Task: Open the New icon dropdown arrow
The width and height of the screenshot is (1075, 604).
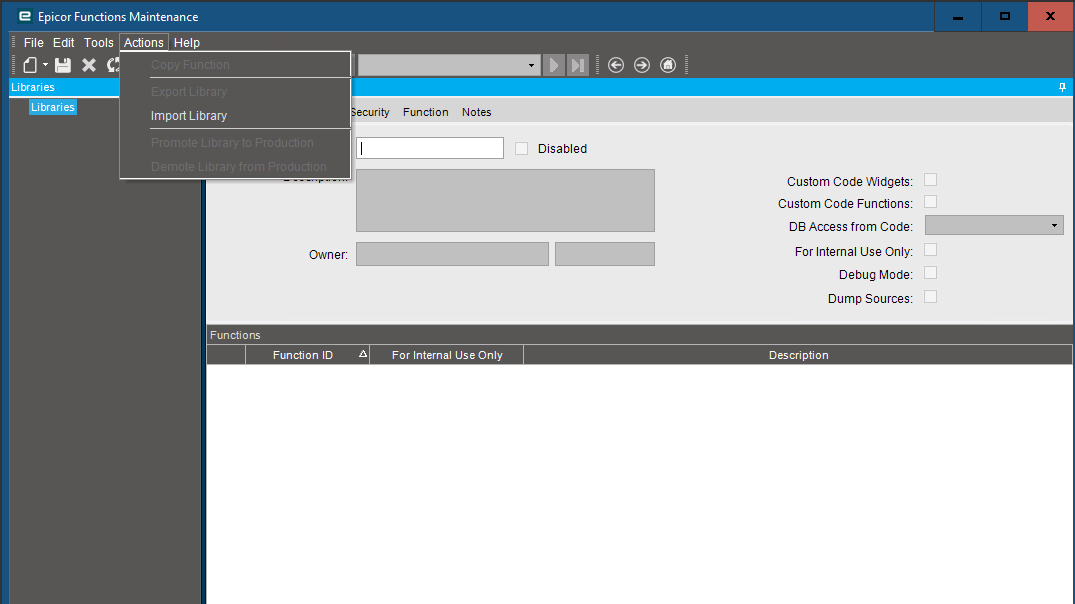Action: (45, 65)
